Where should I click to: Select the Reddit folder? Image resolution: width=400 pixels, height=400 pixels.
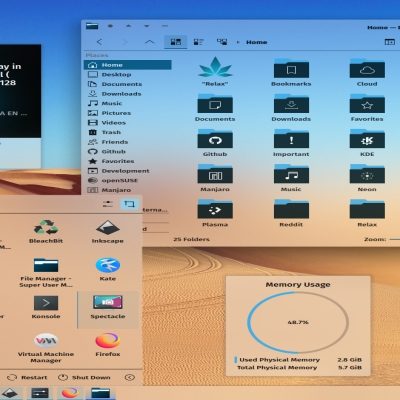291,209
